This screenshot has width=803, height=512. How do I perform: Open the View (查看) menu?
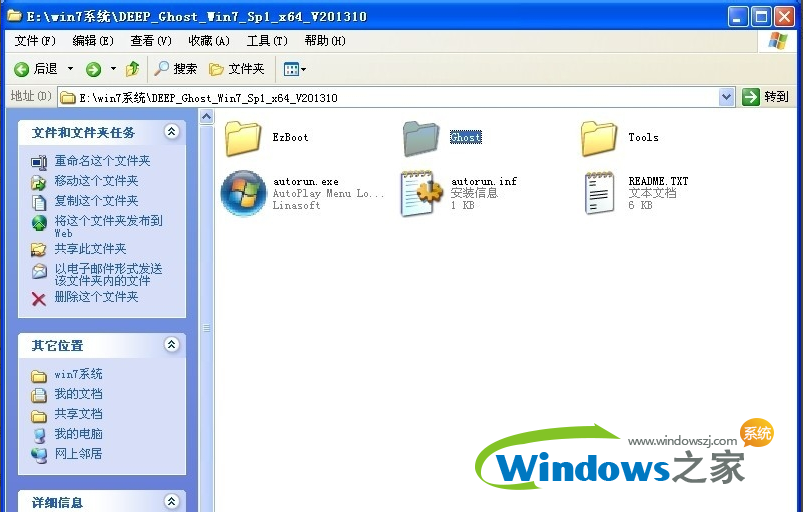[x=151, y=40]
